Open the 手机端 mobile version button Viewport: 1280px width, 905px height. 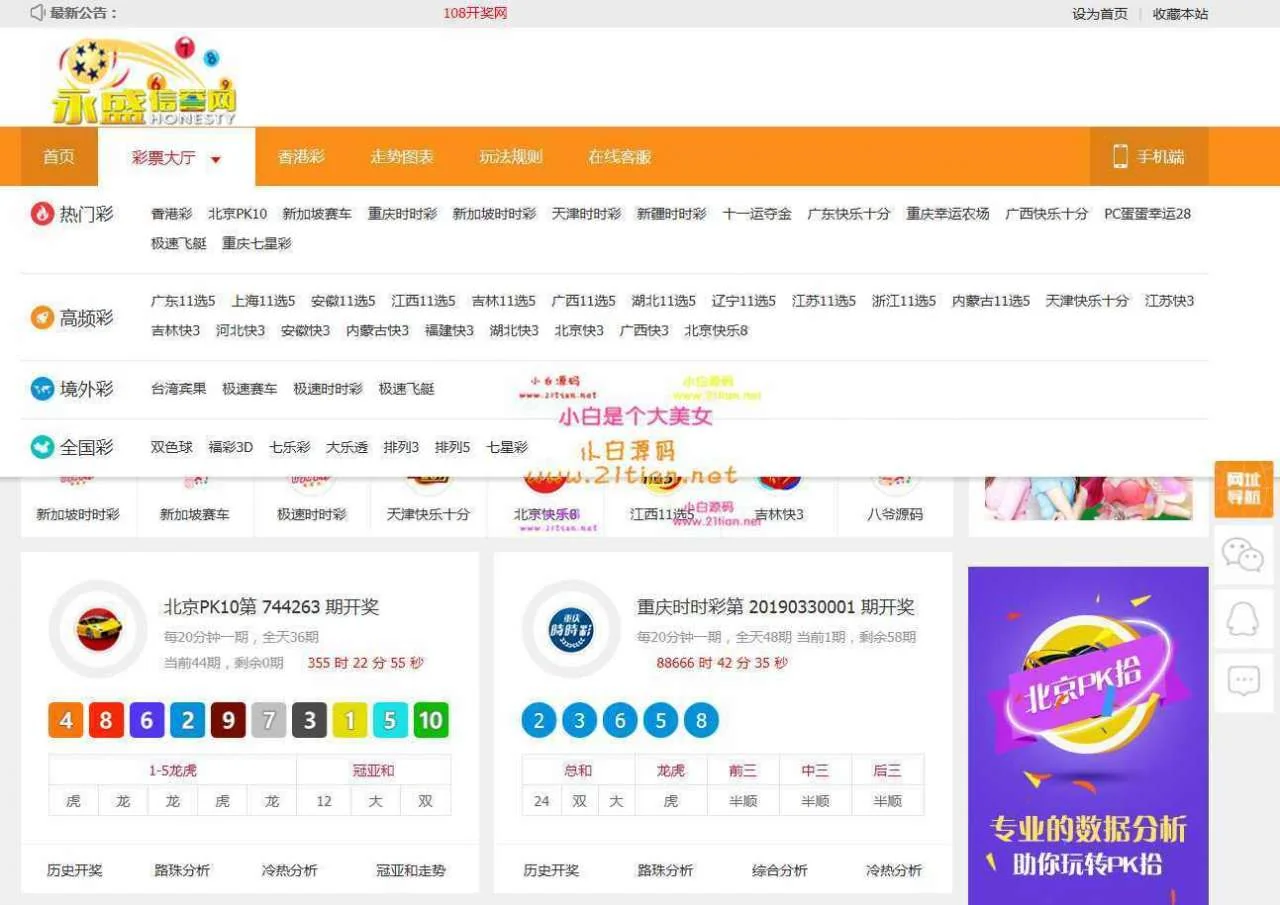point(1148,157)
